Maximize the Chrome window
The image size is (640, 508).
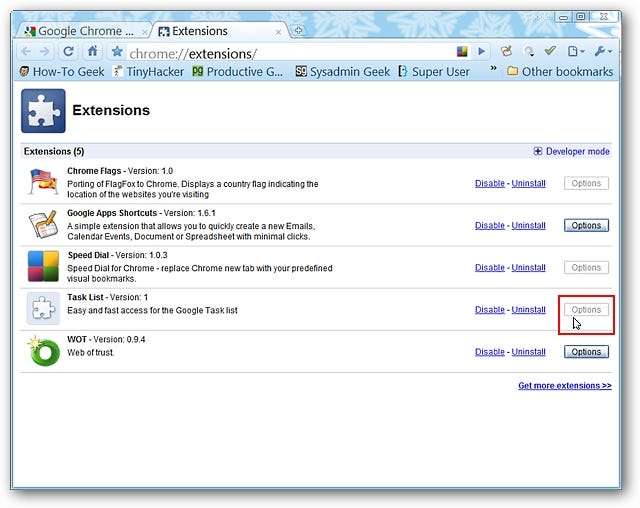pos(580,17)
